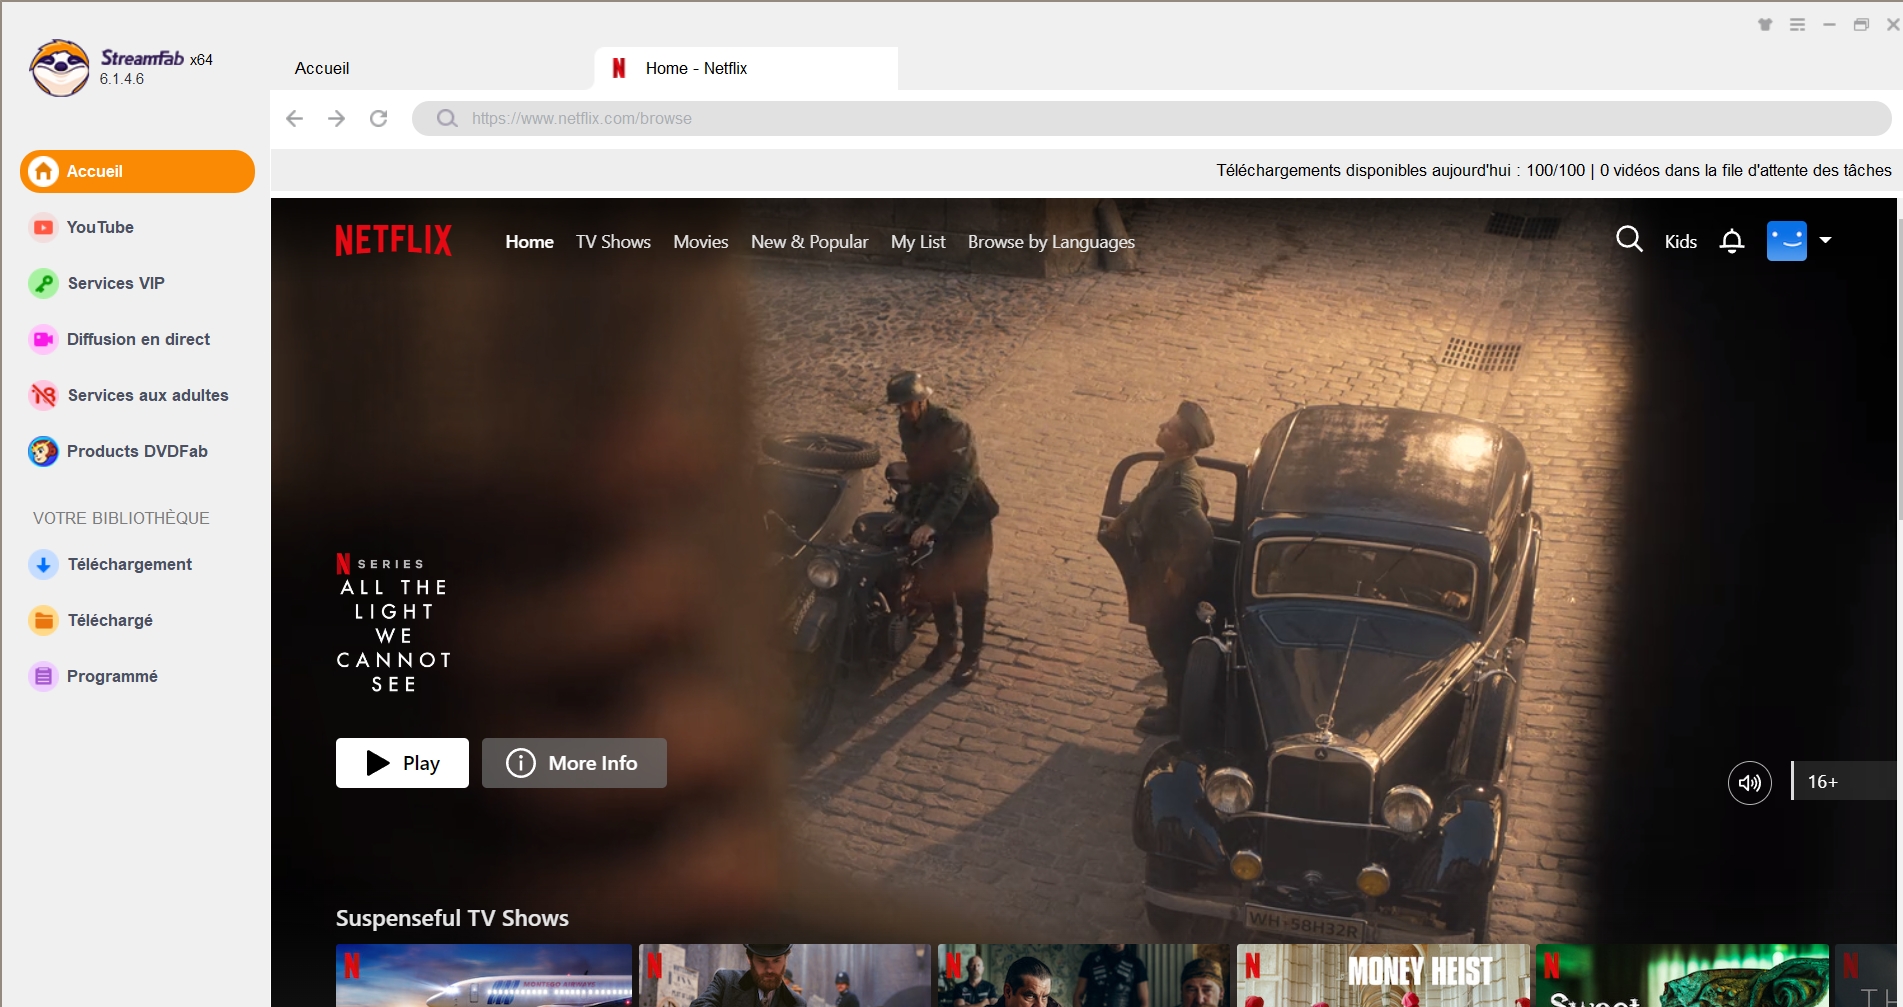Click the Netflix N tab favicon
1903x1007 pixels.
[619, 68]
